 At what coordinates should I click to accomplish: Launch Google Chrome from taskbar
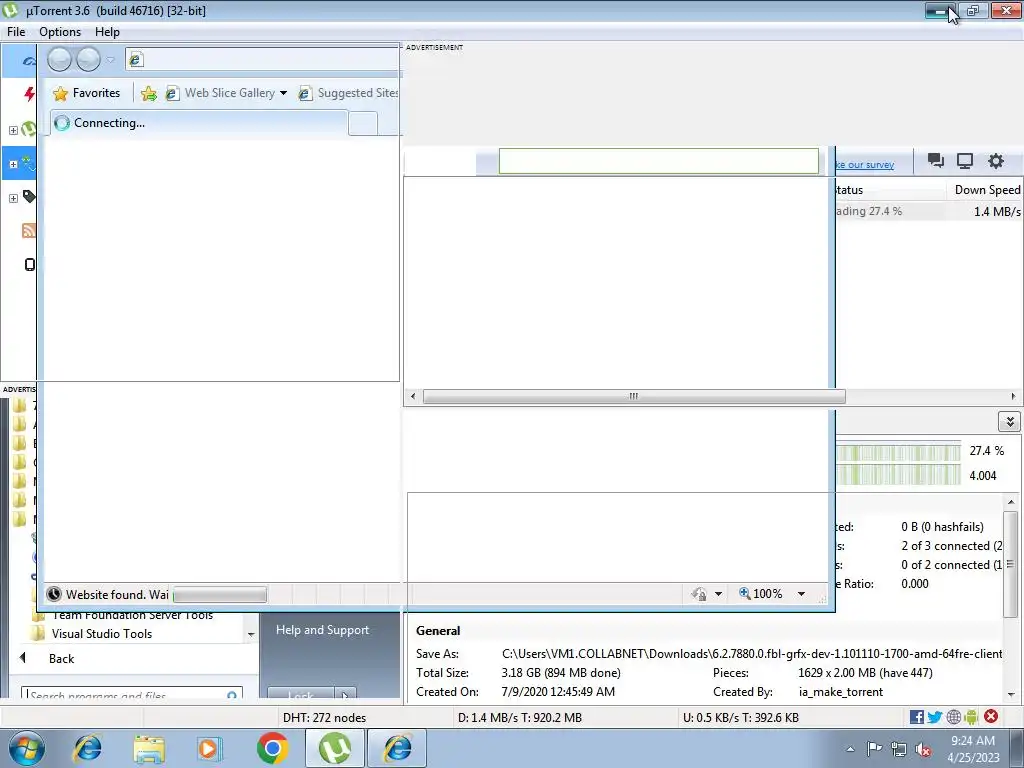point(272,748)
